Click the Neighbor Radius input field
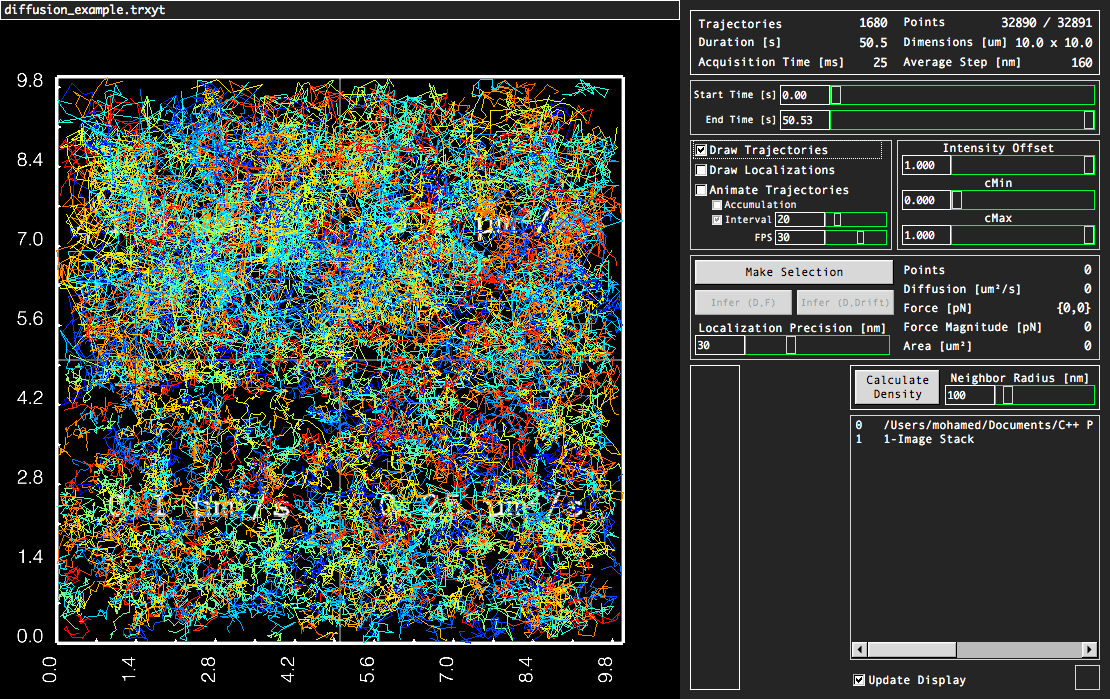Viewport: 1110px width, 699px height. coord(970,395)
